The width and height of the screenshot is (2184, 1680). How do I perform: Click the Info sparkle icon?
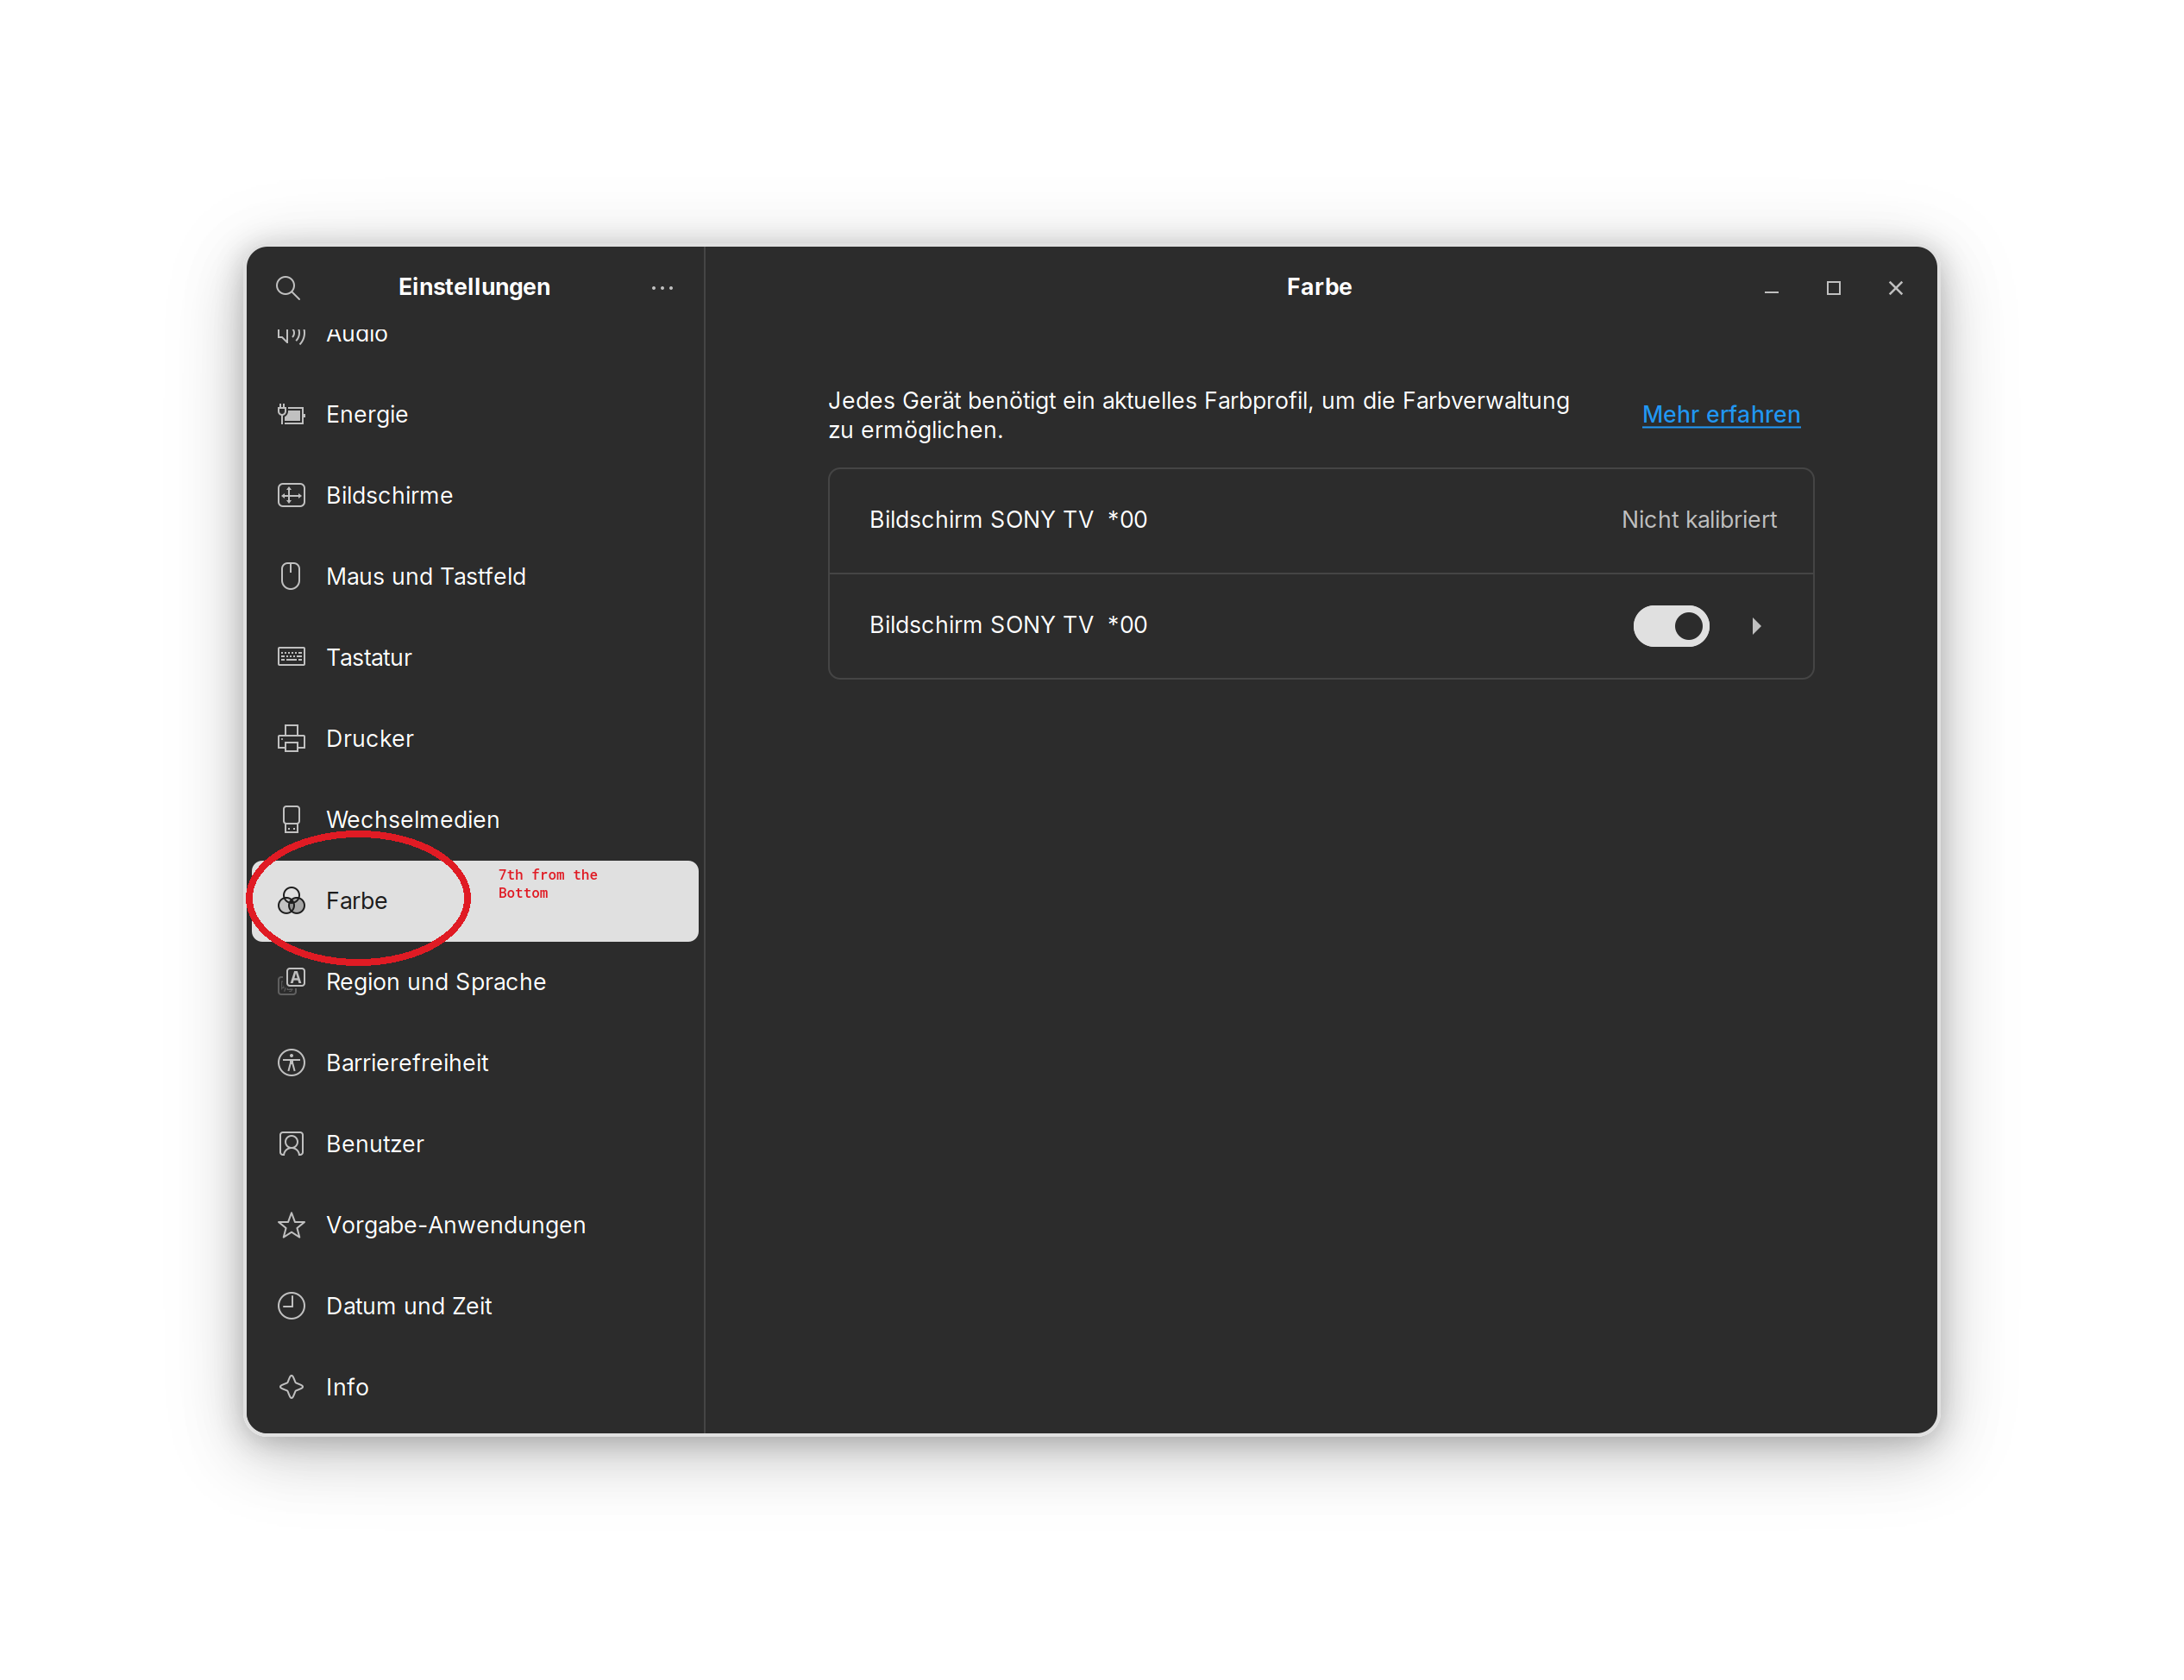coord(291,1387)
